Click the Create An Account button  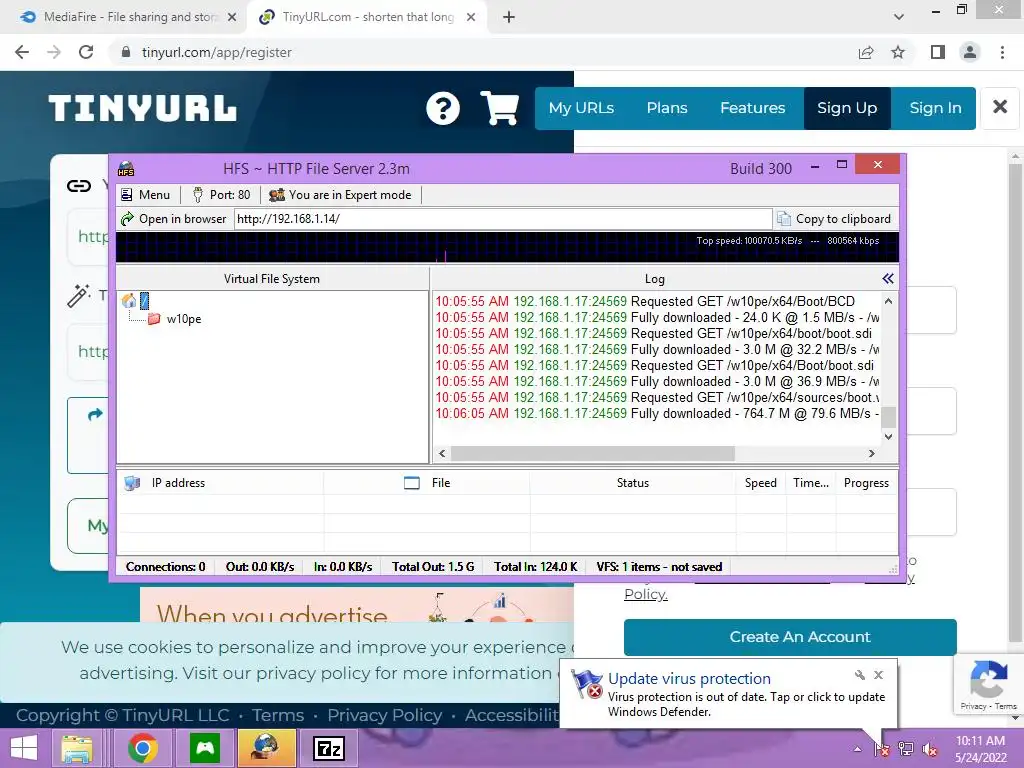(x=790, y=637)
